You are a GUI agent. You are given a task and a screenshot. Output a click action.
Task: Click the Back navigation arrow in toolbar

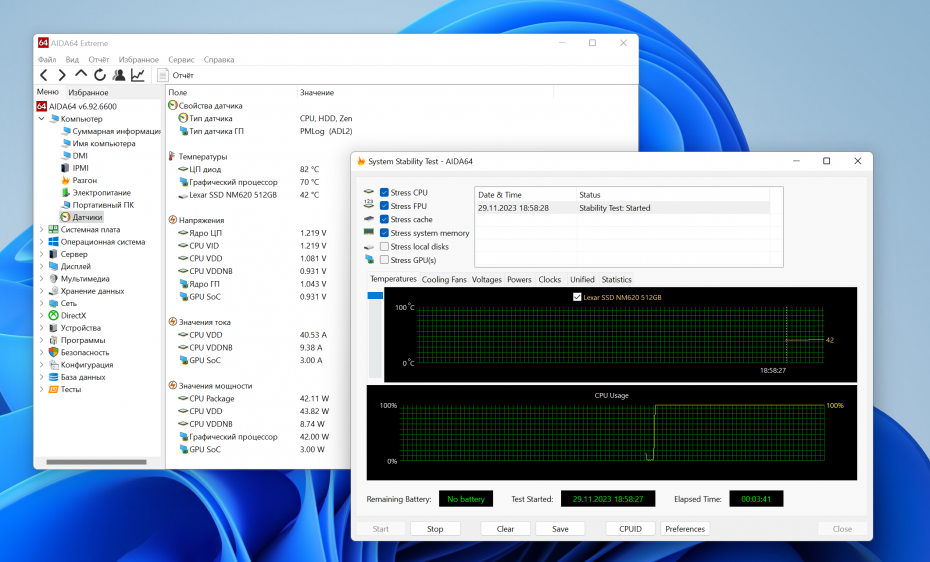(44, 75)
